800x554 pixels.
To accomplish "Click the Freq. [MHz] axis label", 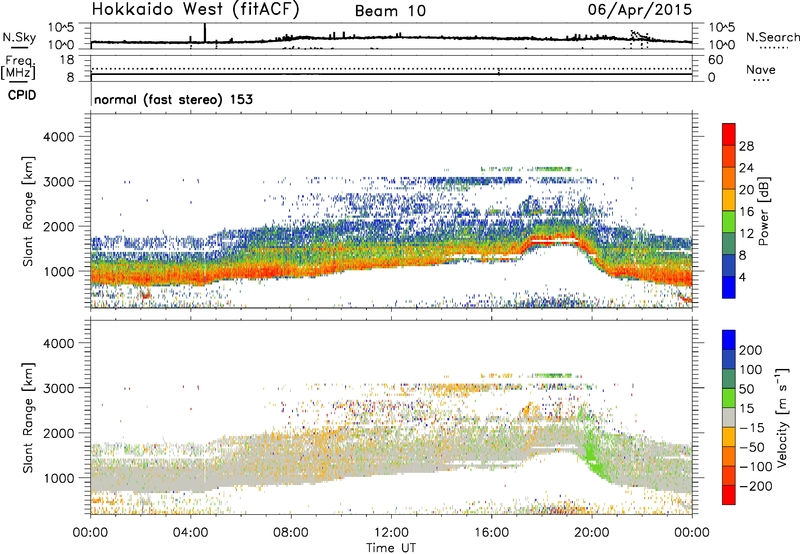I will tap(18, 67).
